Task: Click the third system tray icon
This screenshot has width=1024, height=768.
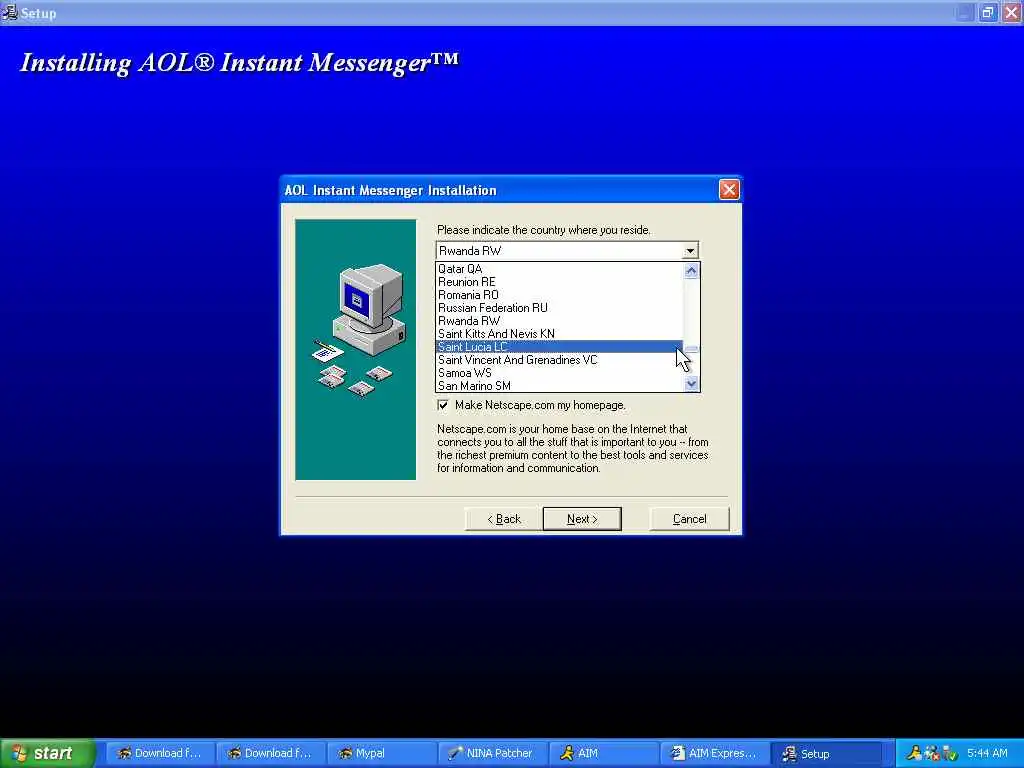Action: (x=950, y=753)
